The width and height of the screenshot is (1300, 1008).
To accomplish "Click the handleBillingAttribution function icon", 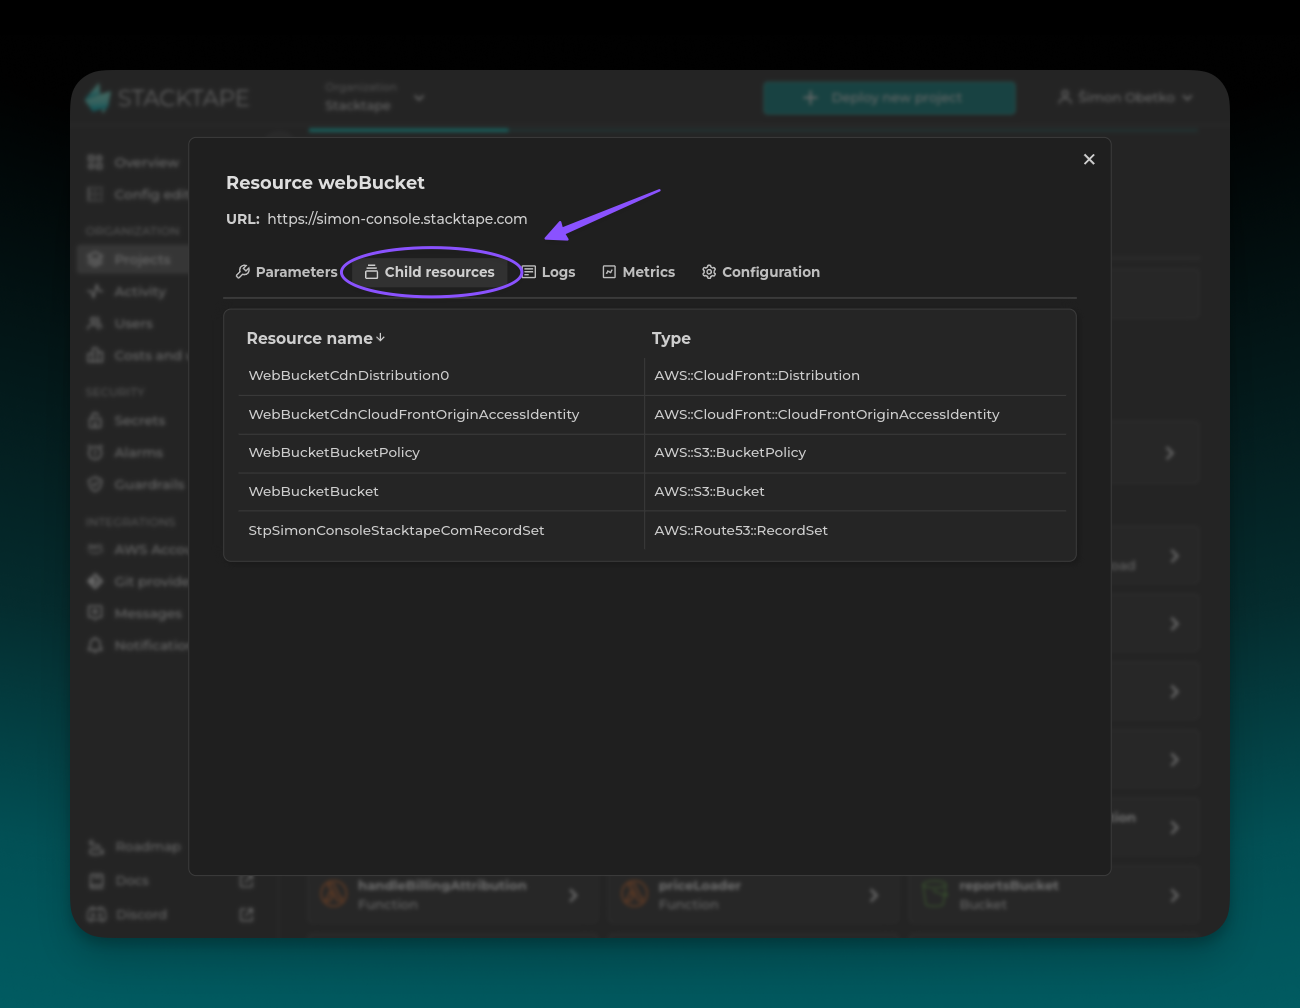I will tap(334, 893).
